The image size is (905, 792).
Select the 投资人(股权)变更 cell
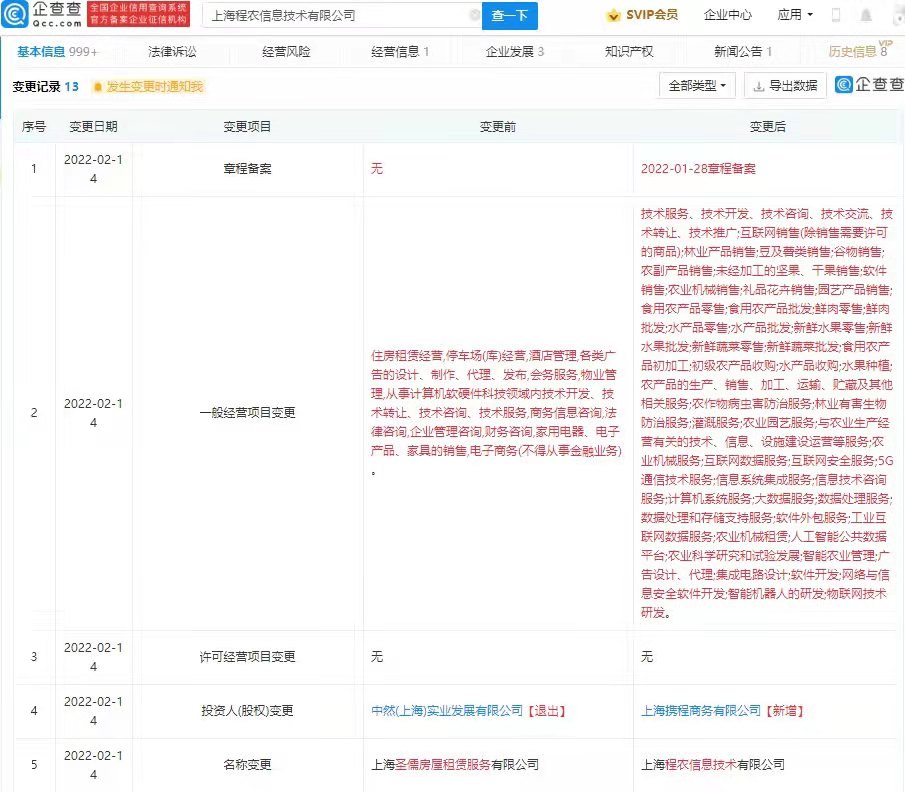point(247,711)
